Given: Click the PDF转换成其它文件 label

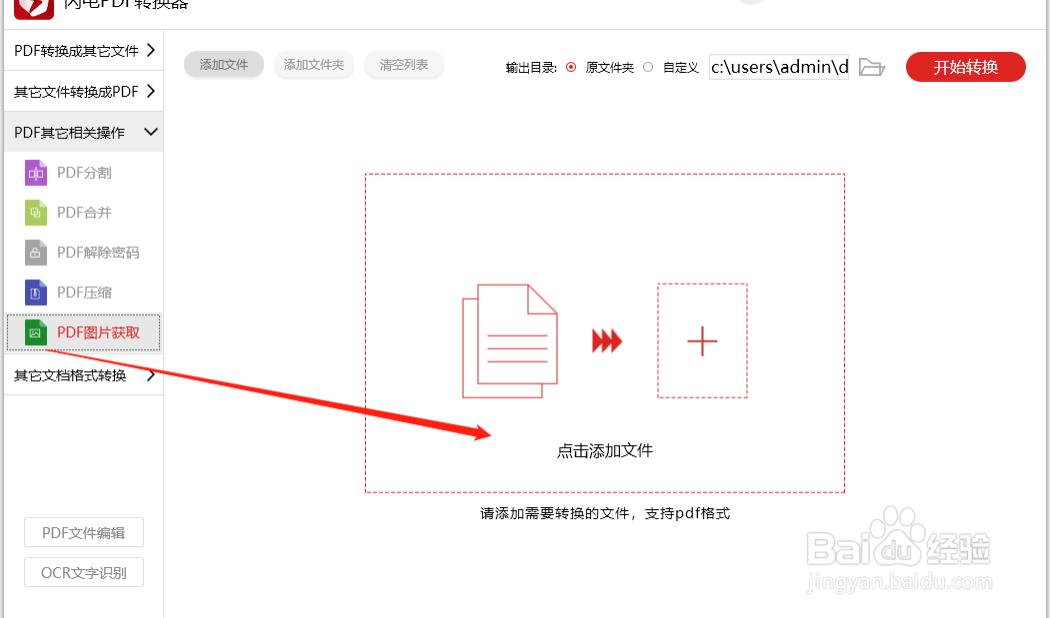Looking at the screenshot, I should pos(76,51).
